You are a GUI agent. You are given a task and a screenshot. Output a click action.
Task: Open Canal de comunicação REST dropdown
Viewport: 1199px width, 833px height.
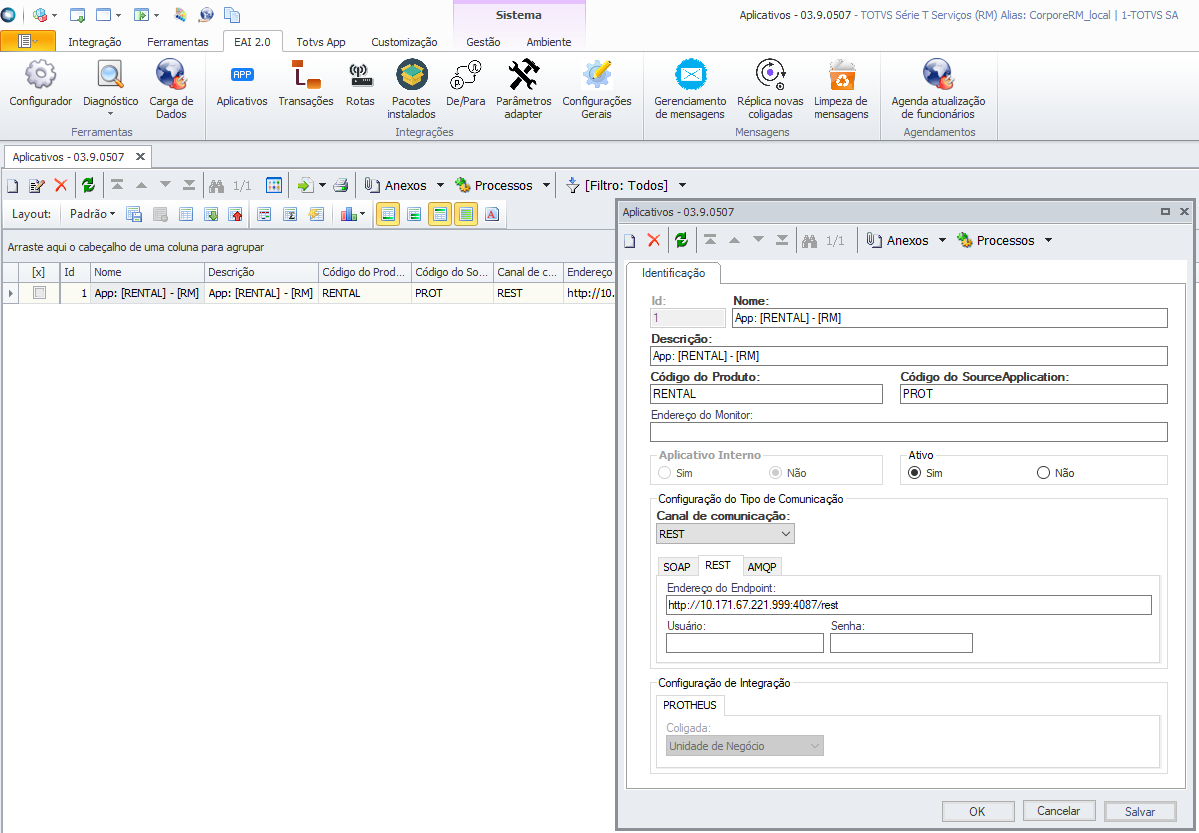coord(725,534)
